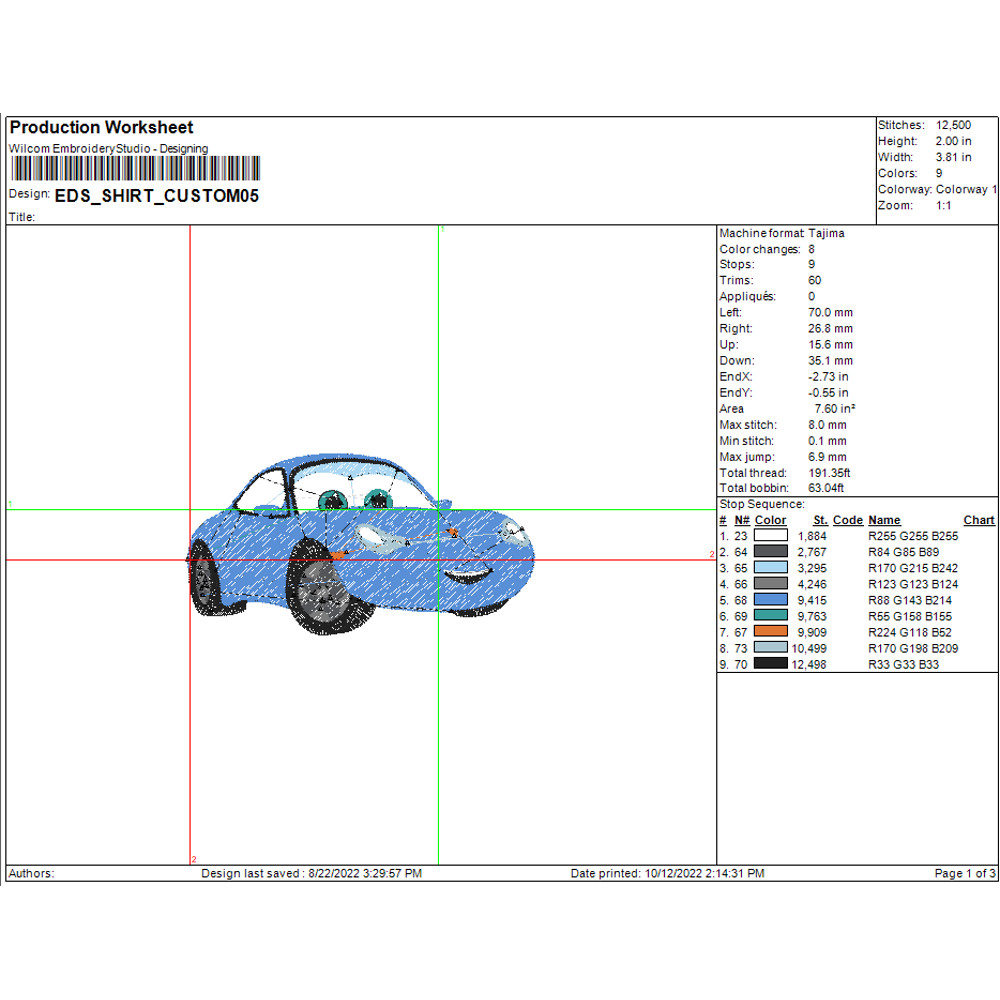Image resolution: width=1000 pixels, height=1000 pixels.
Task: Select the dark gray swatch numbered 64
Action: 771,552
